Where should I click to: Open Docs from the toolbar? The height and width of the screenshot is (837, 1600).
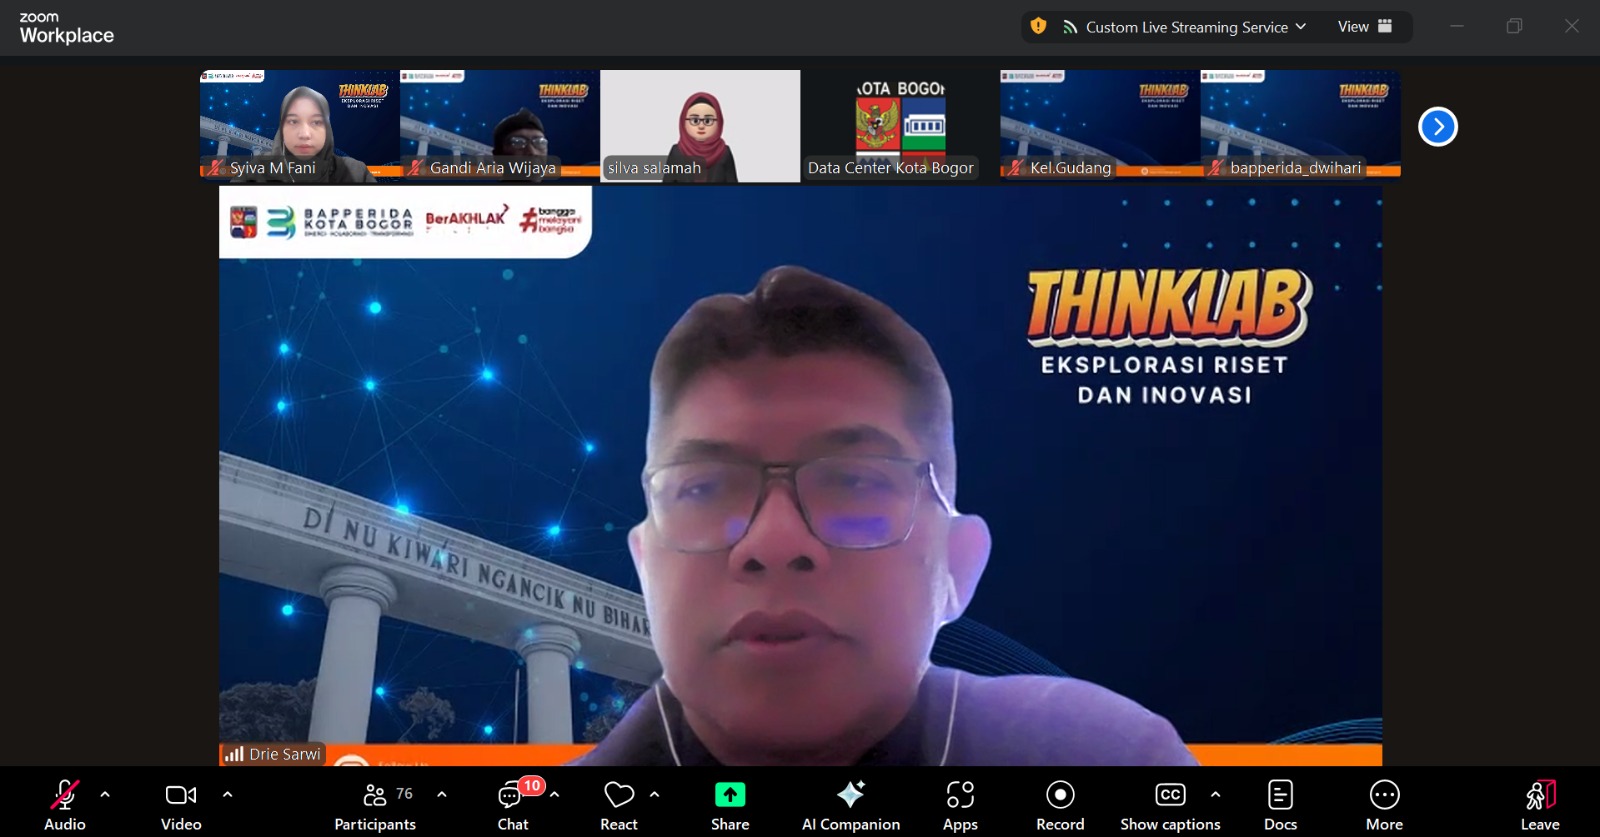(x=1280, y=796)
